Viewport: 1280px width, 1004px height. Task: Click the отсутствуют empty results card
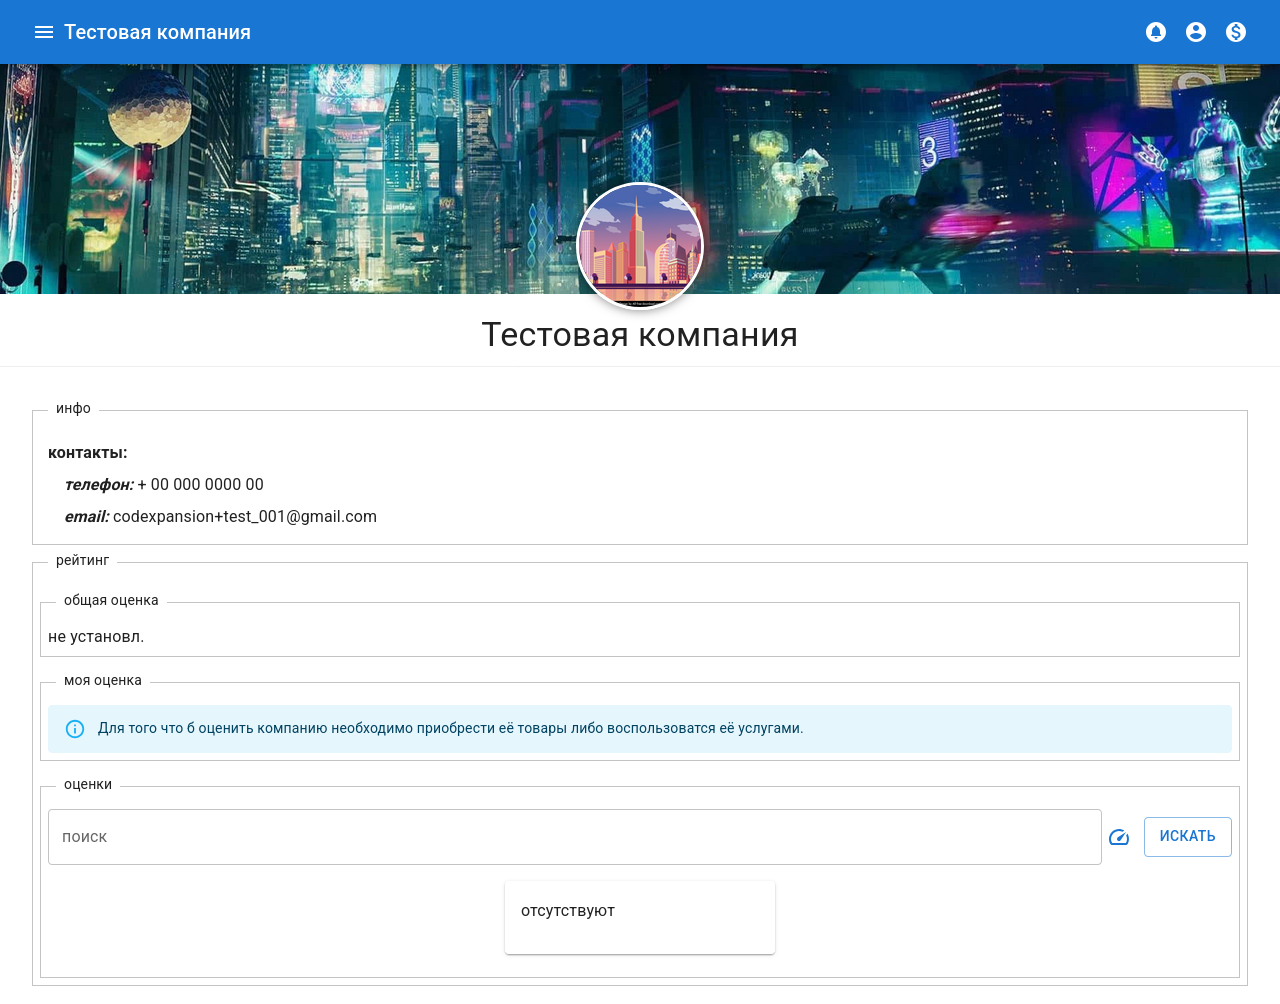(640, 917)
